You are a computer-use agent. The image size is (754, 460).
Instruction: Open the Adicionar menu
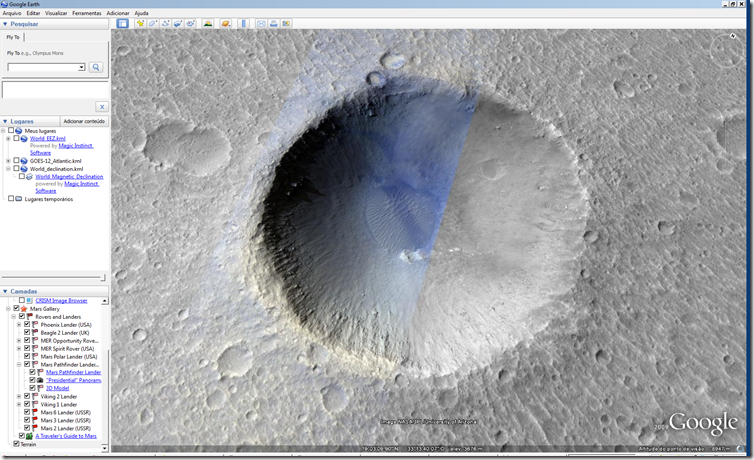coord(118,13)
